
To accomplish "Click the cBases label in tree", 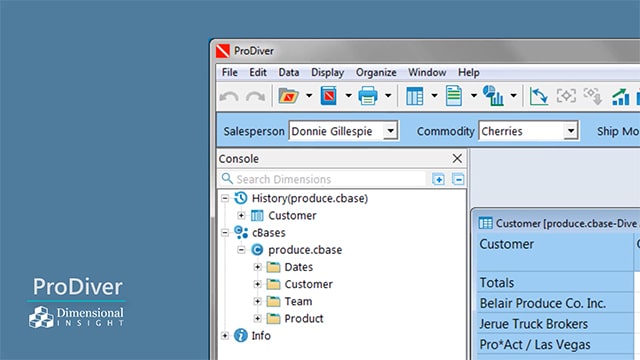I will point(269,233).
